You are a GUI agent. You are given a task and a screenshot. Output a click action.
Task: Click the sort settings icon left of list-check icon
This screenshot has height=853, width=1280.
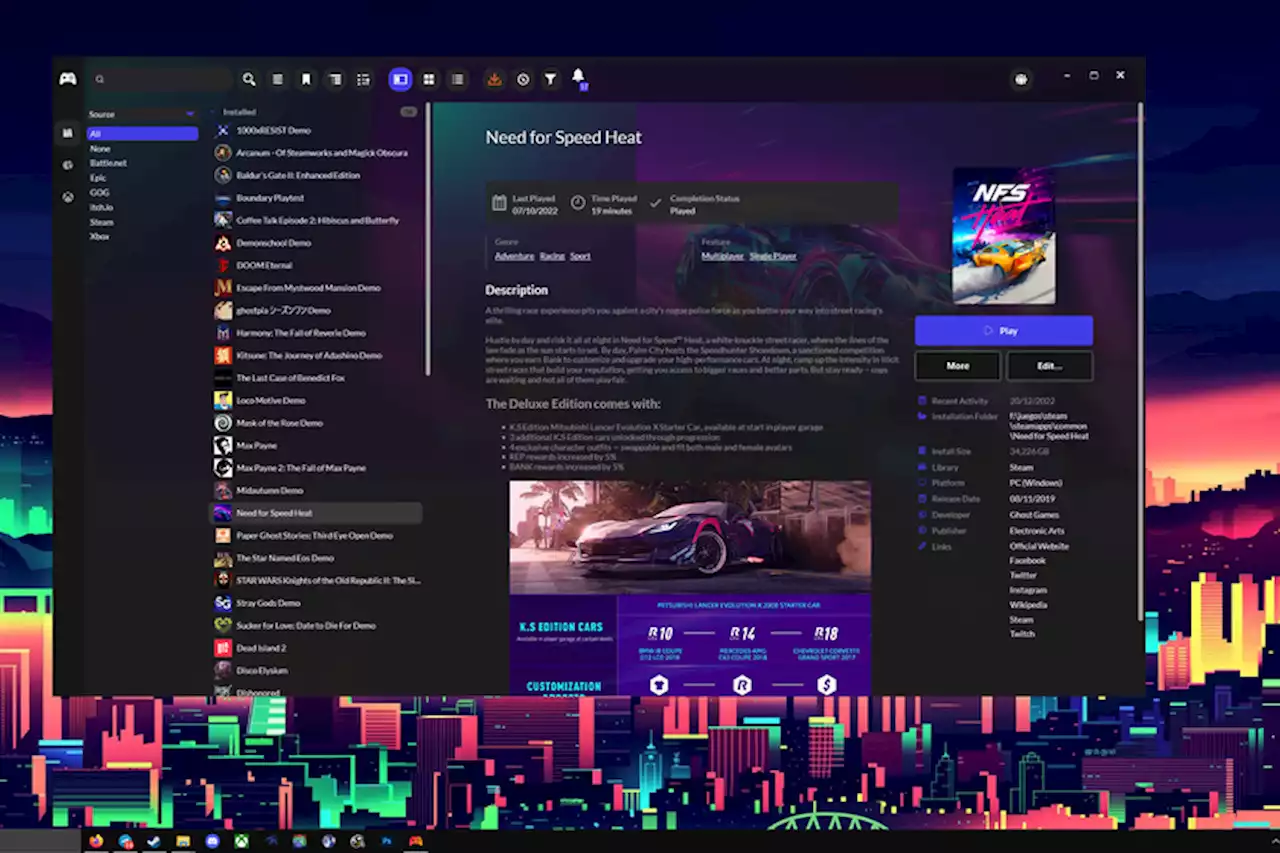335,79
